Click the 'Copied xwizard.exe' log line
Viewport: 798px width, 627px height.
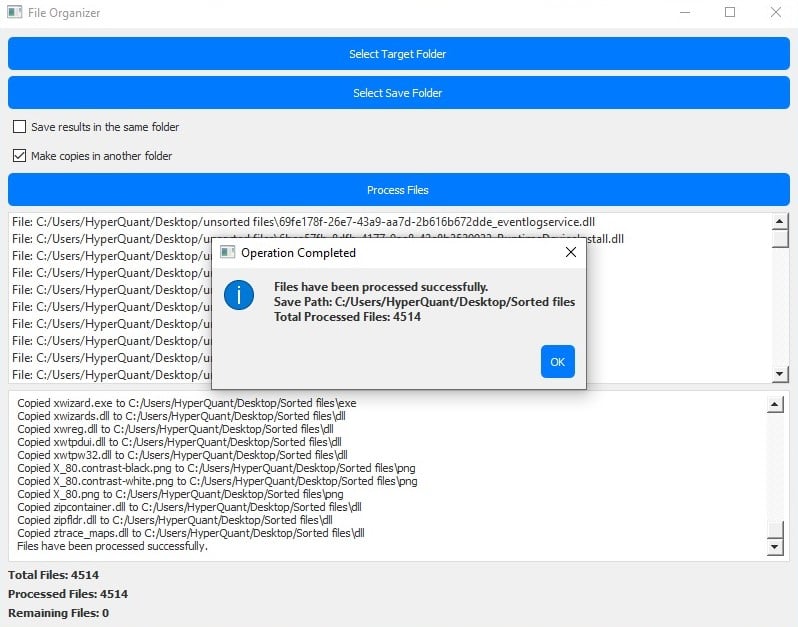187,403
